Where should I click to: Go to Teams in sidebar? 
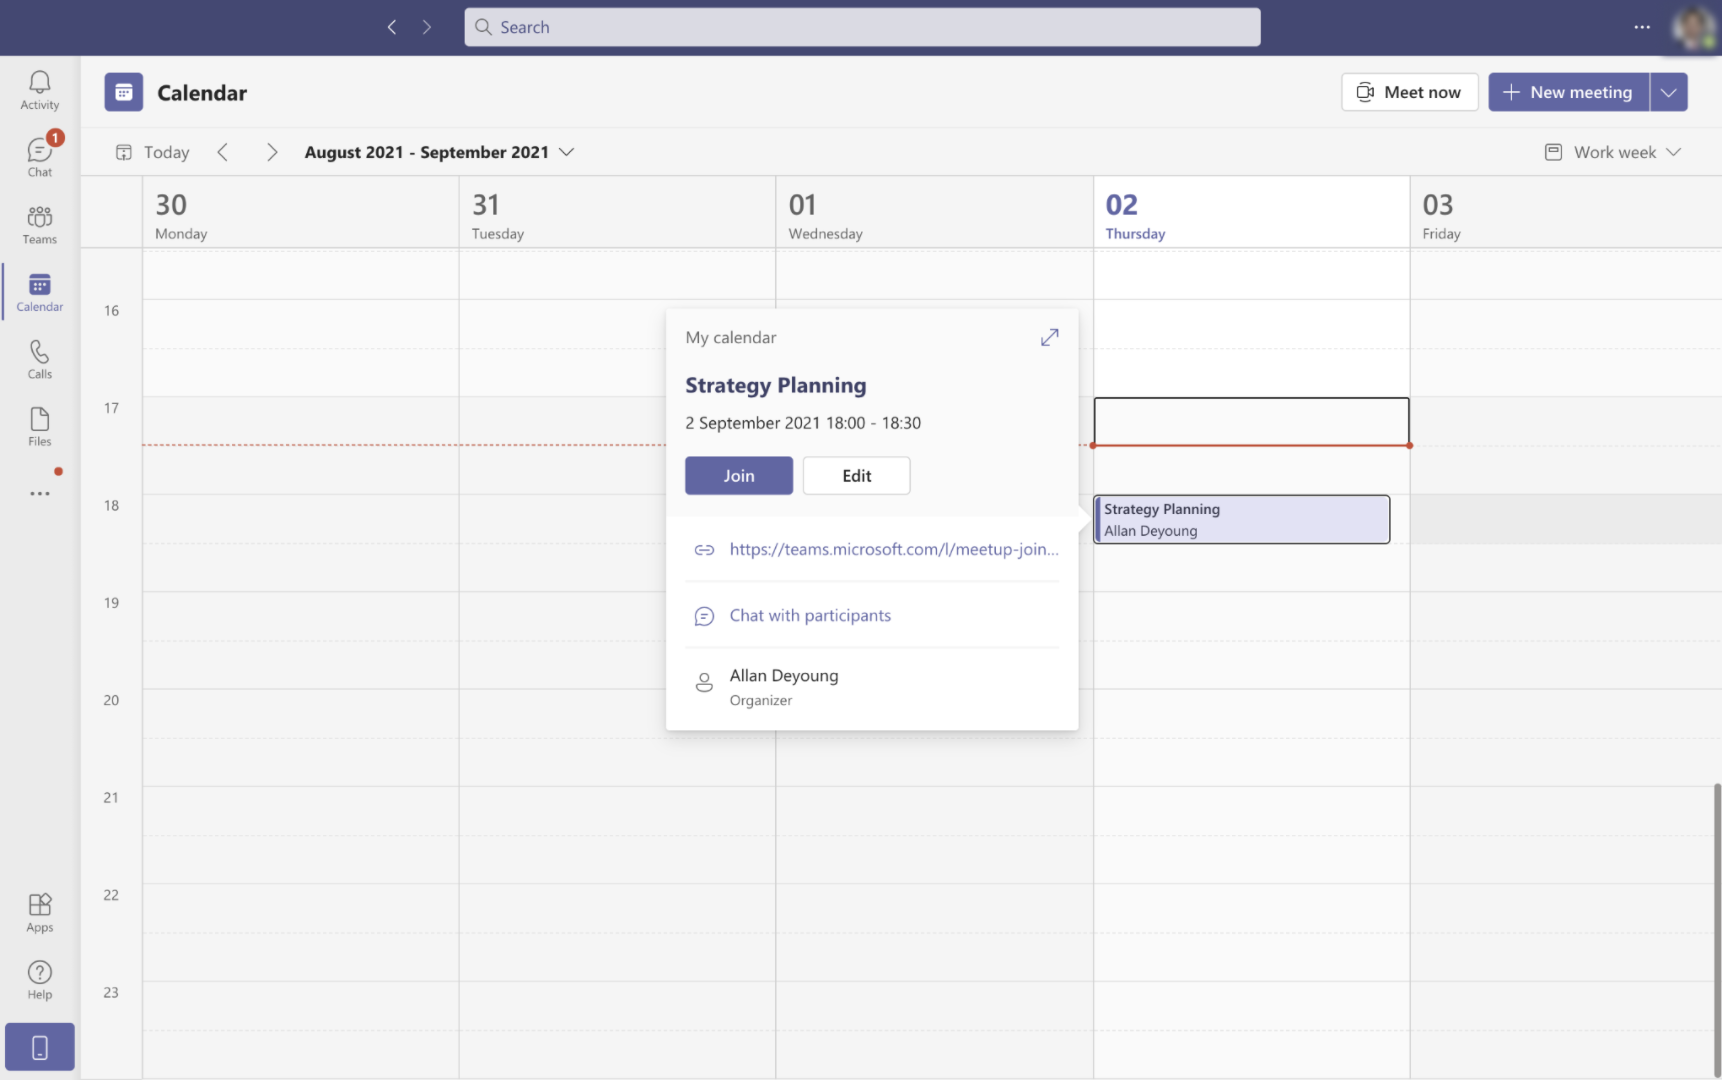[40, 224]
